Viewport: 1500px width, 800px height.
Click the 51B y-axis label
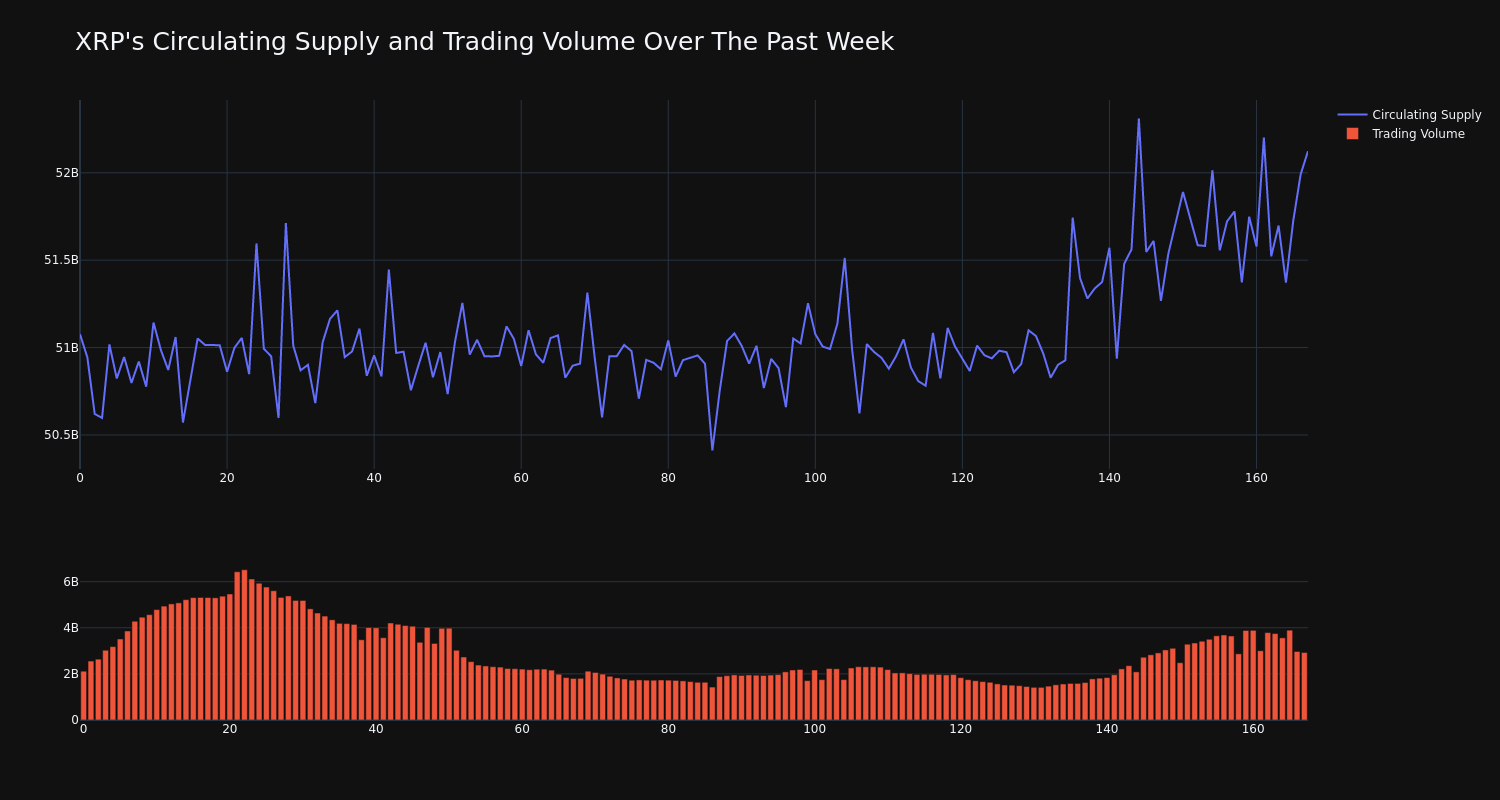pyautogui.click(x=67, y=348)
